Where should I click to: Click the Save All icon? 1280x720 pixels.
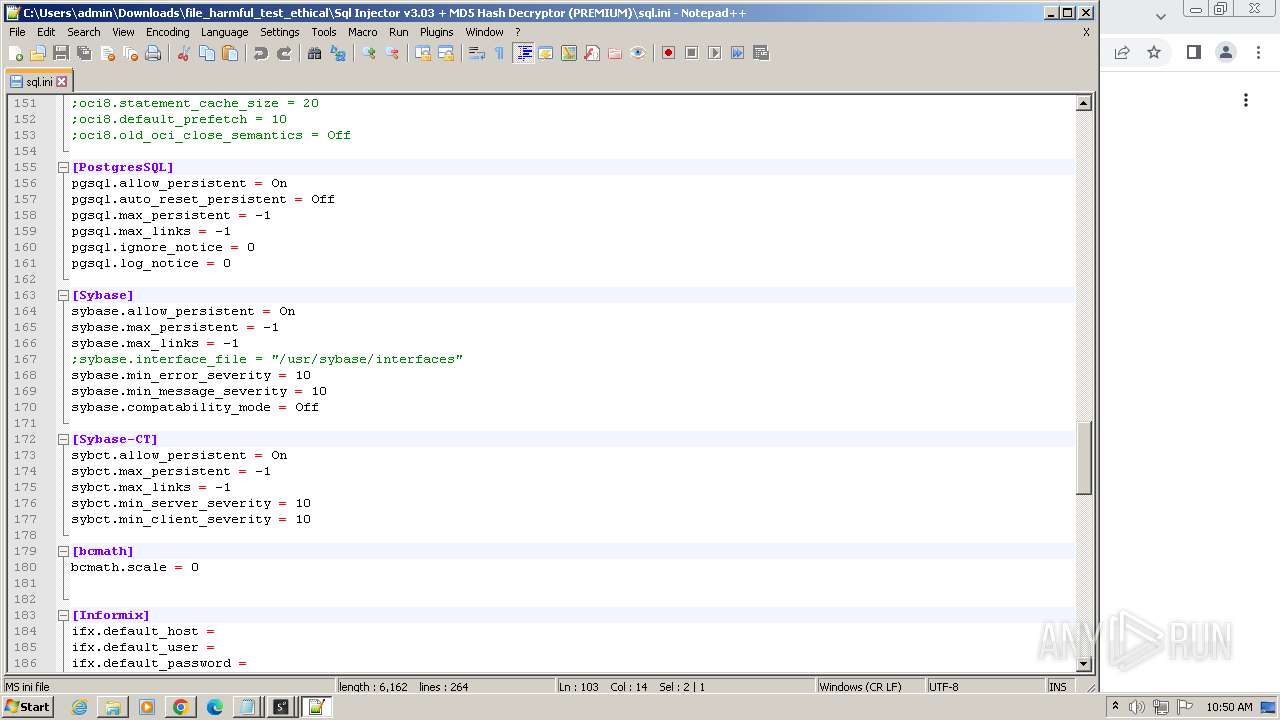(x=84, y=53)
